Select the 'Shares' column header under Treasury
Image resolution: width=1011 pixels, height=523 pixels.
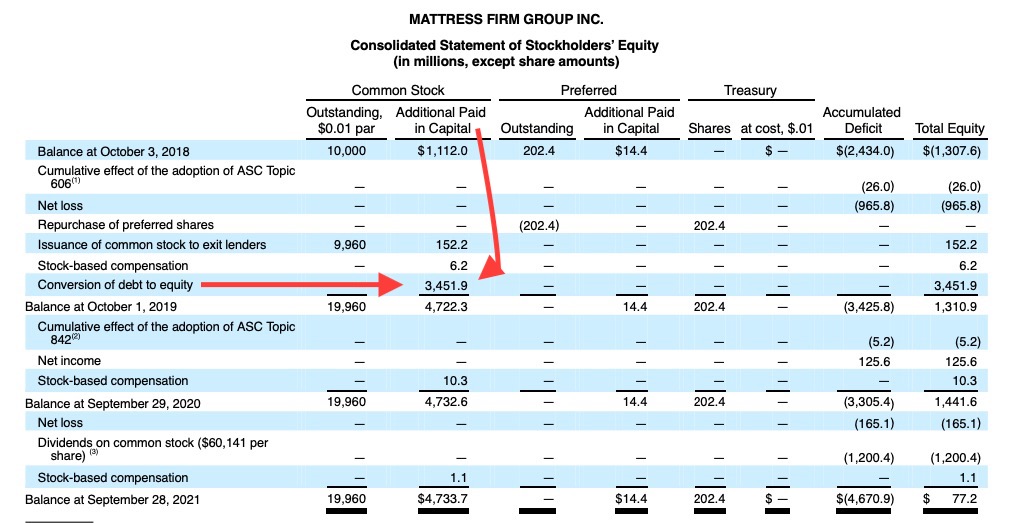click(709, 128)
